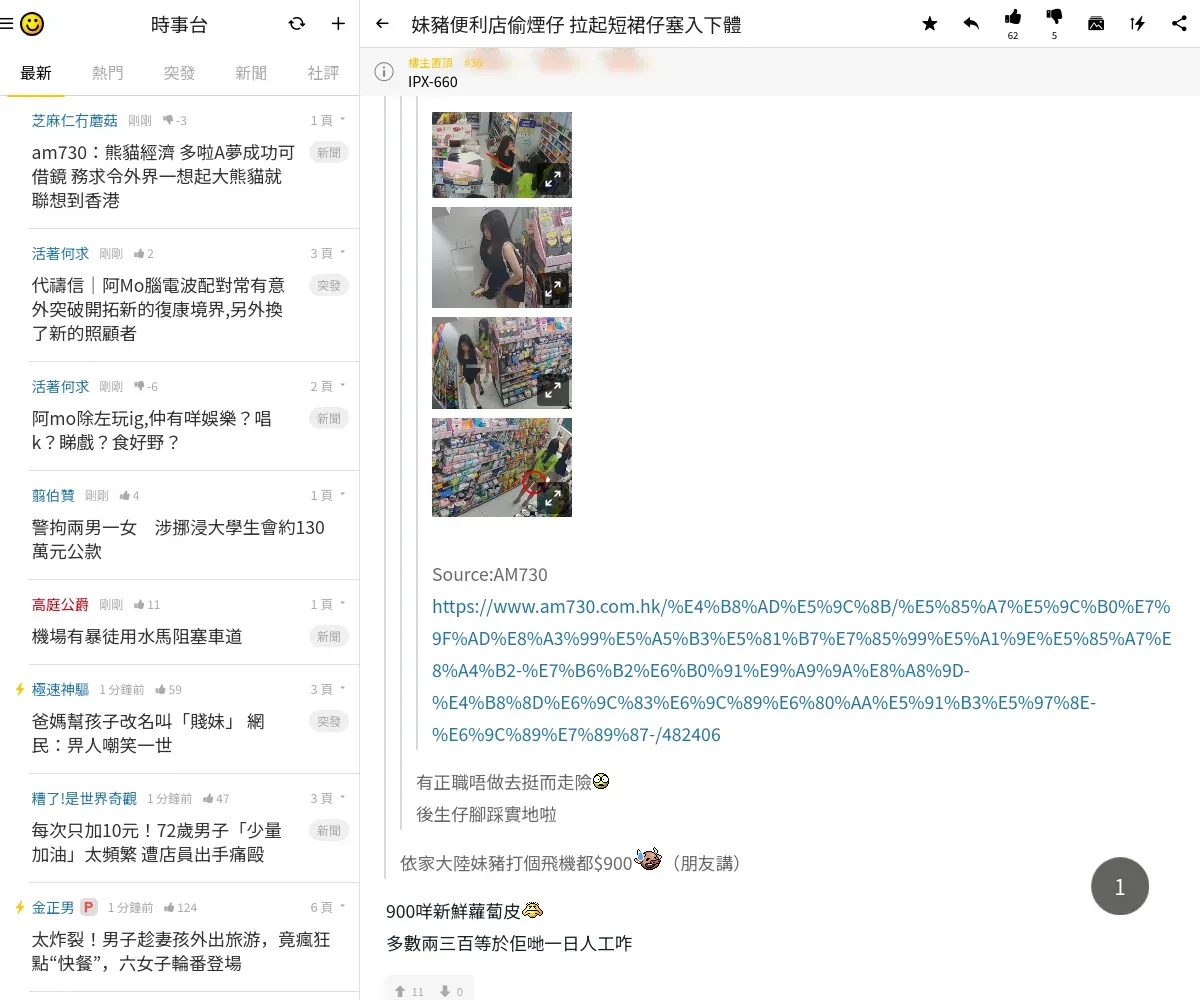Open page dropdown for 阿mo除左玩ig thread

pos(328,386)
